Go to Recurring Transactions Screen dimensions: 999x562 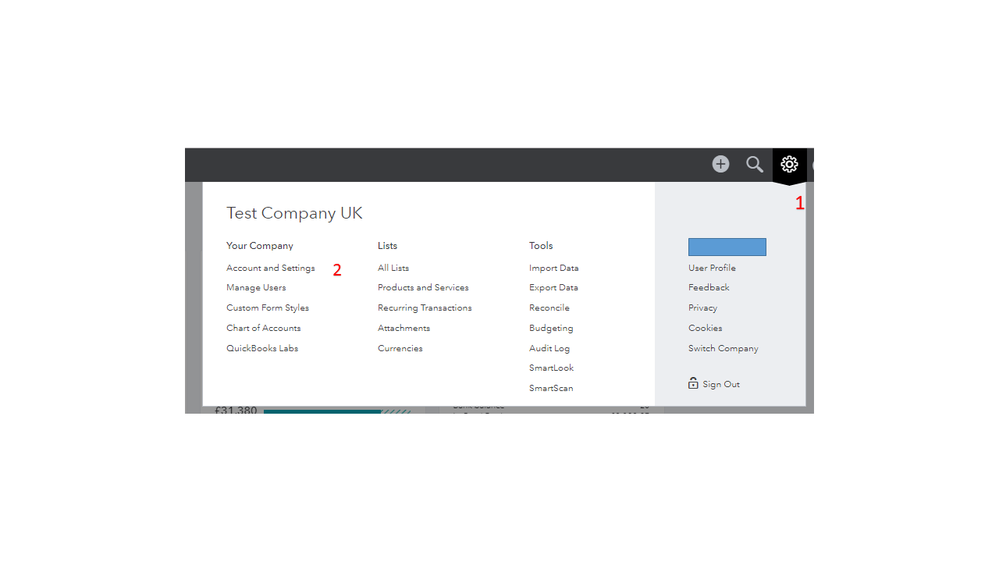[424, 308]
